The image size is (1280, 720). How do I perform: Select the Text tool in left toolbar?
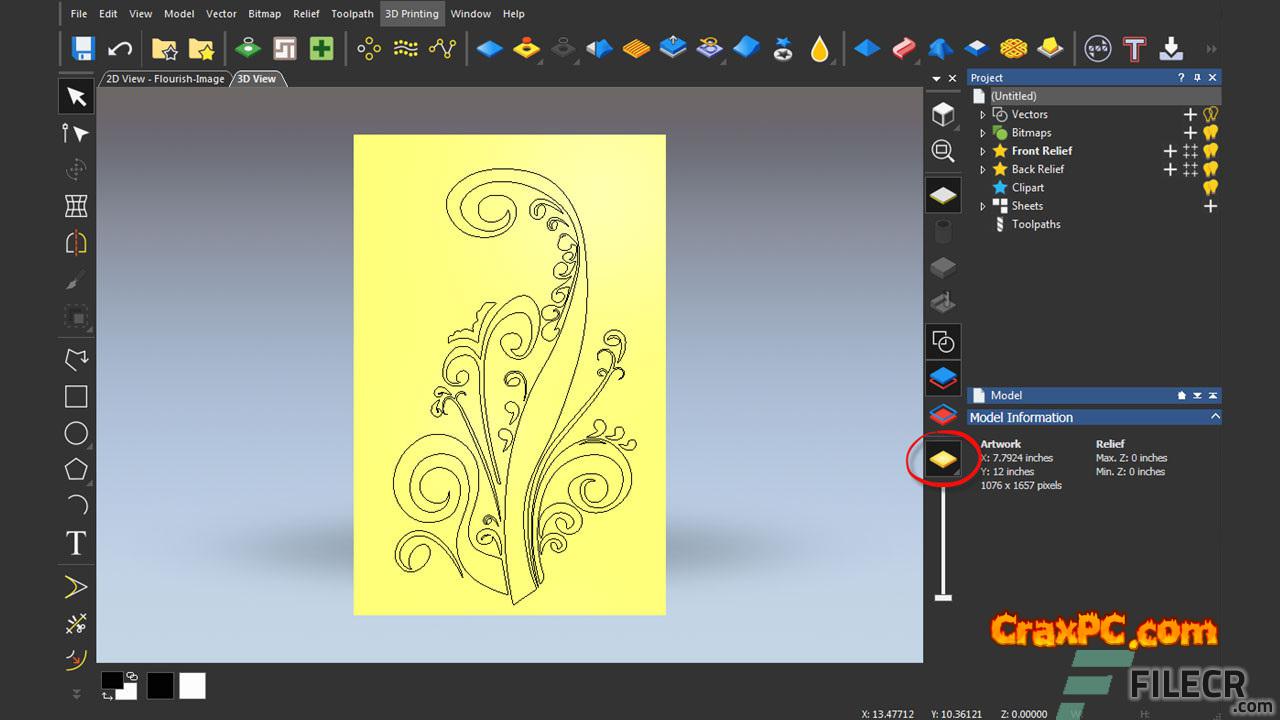(76, 543)
